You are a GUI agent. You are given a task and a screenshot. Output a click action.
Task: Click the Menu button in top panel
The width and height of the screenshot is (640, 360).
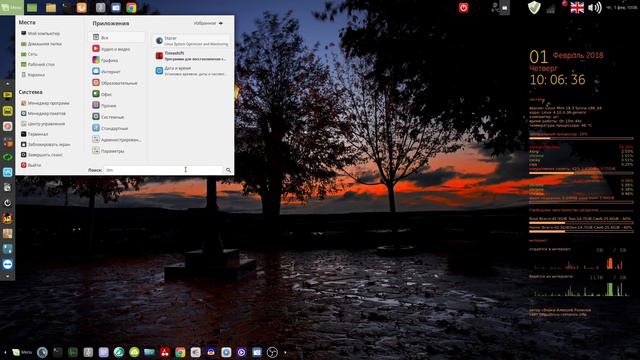(12, 7)
